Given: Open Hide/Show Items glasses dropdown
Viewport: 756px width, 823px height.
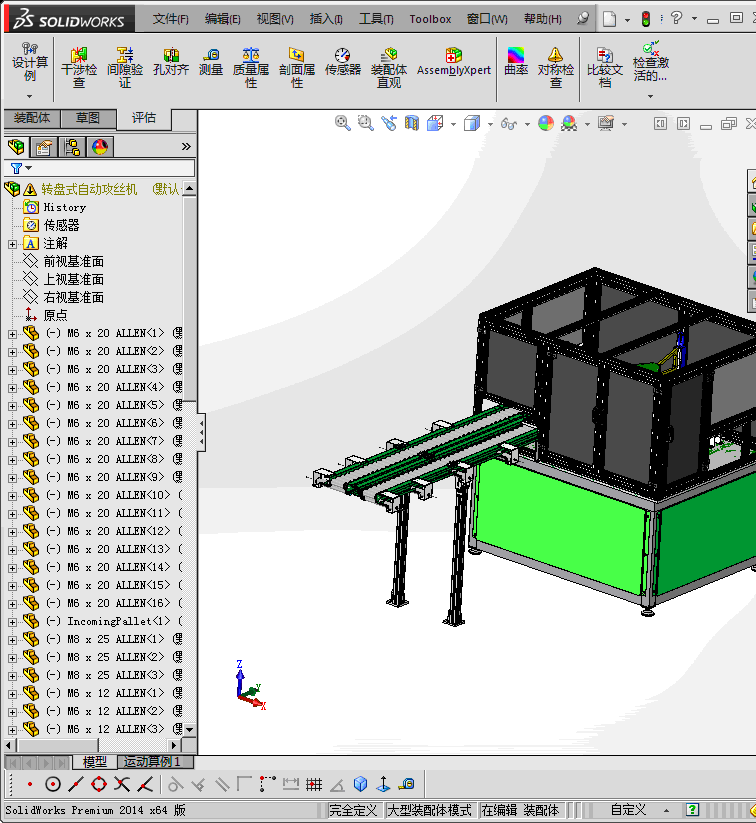Looking at the screenshot, I should tap(527, 124).
